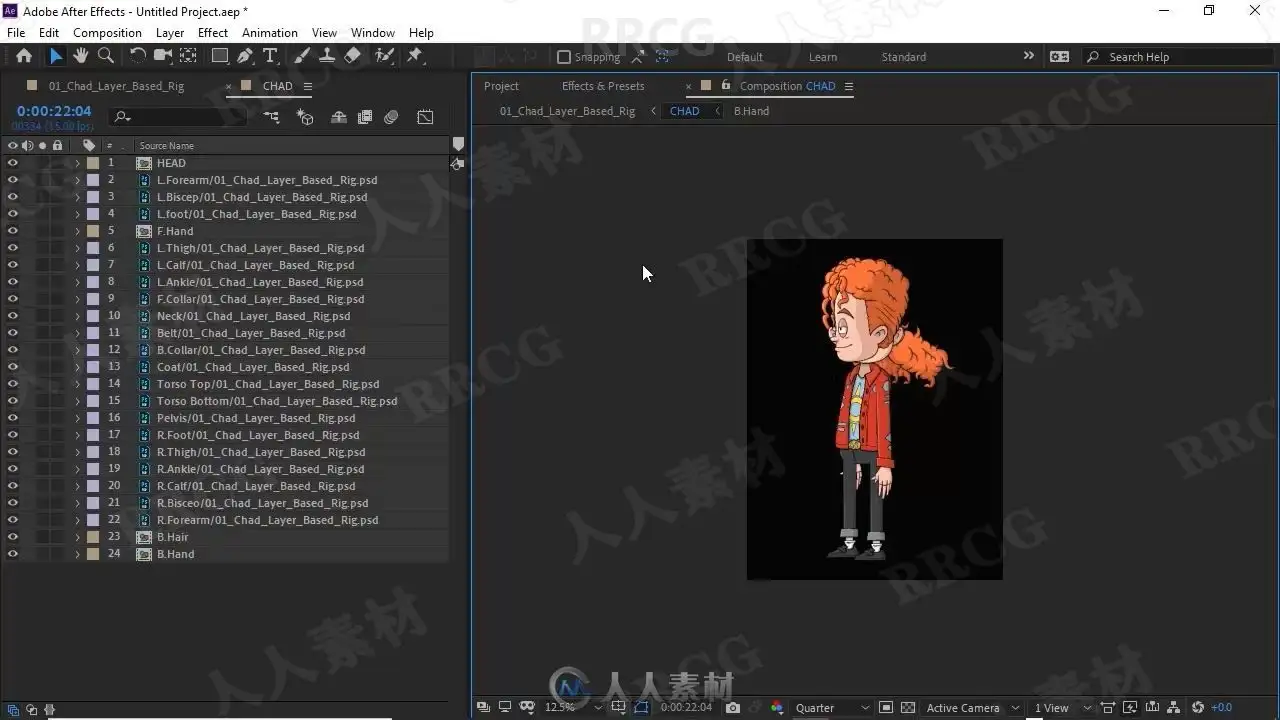Screen dimensions: 1280x720
Task: Open the Active Camera view dropdown
Action: [x=971, y=707]
